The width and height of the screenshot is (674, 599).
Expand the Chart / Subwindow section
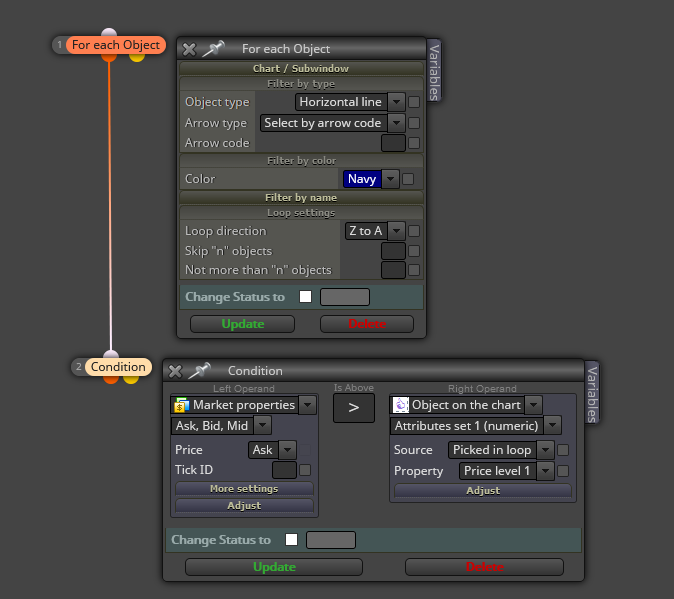301,69
